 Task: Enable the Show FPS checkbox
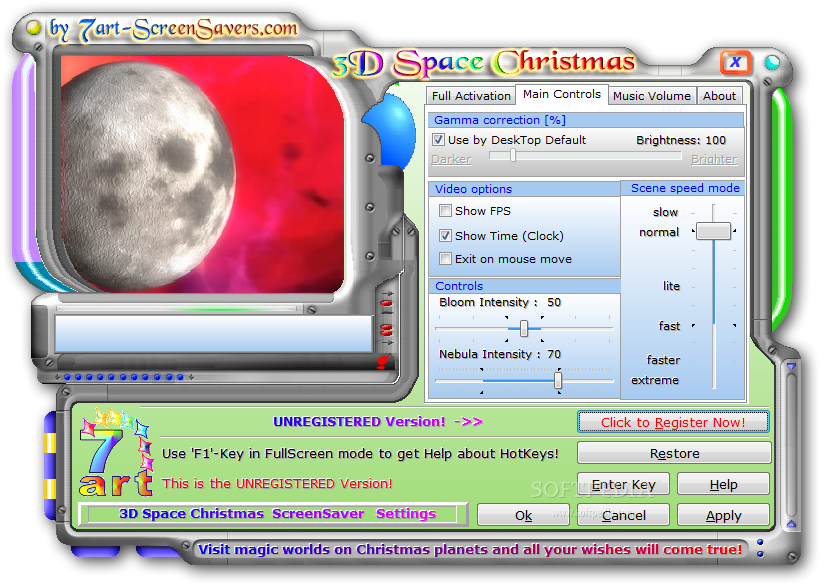coord(445,211)
